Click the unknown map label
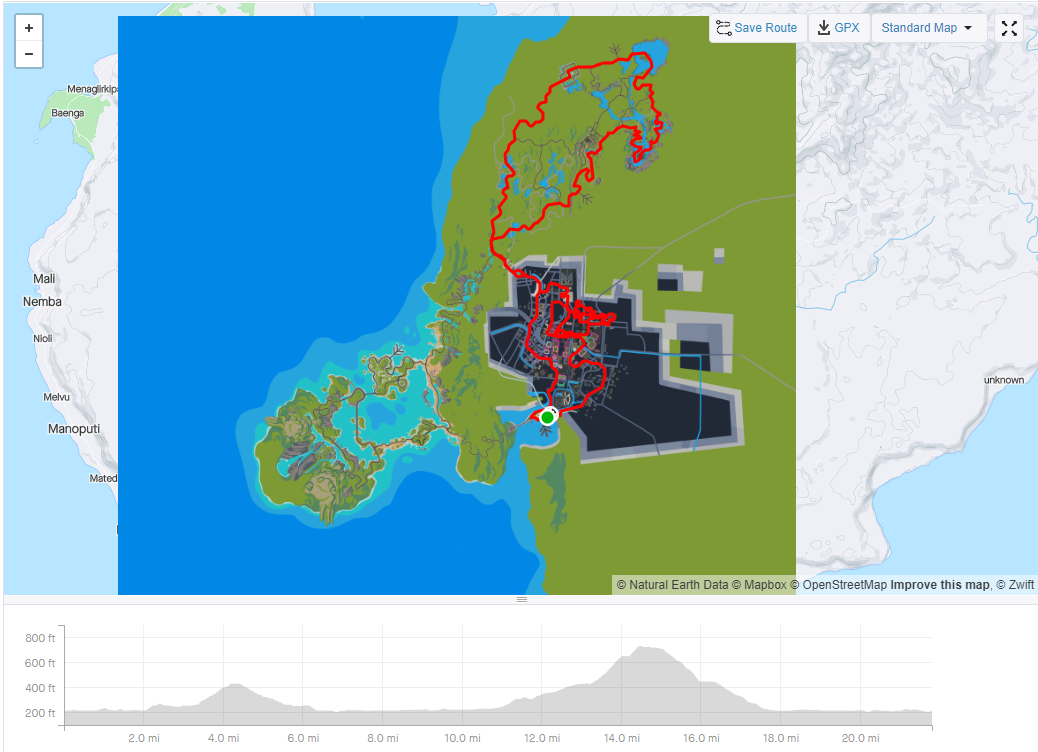Viewport: 1038px width, 752px height. [x=1004, y=380]
